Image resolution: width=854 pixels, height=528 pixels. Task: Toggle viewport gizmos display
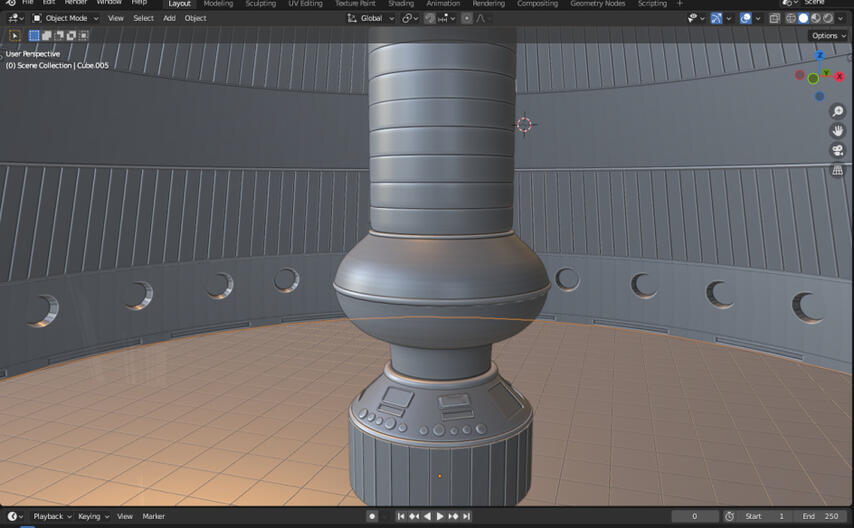[x=716, y=19]
